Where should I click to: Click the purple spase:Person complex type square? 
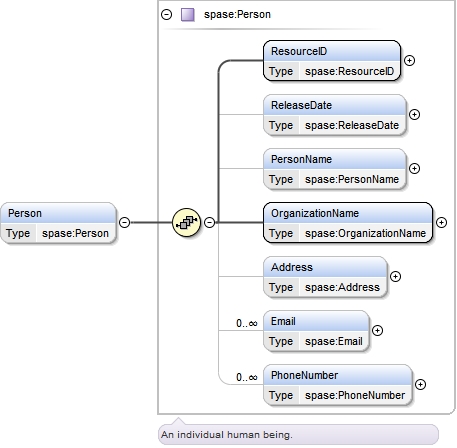pyautogui.click(x=188, y=15)
